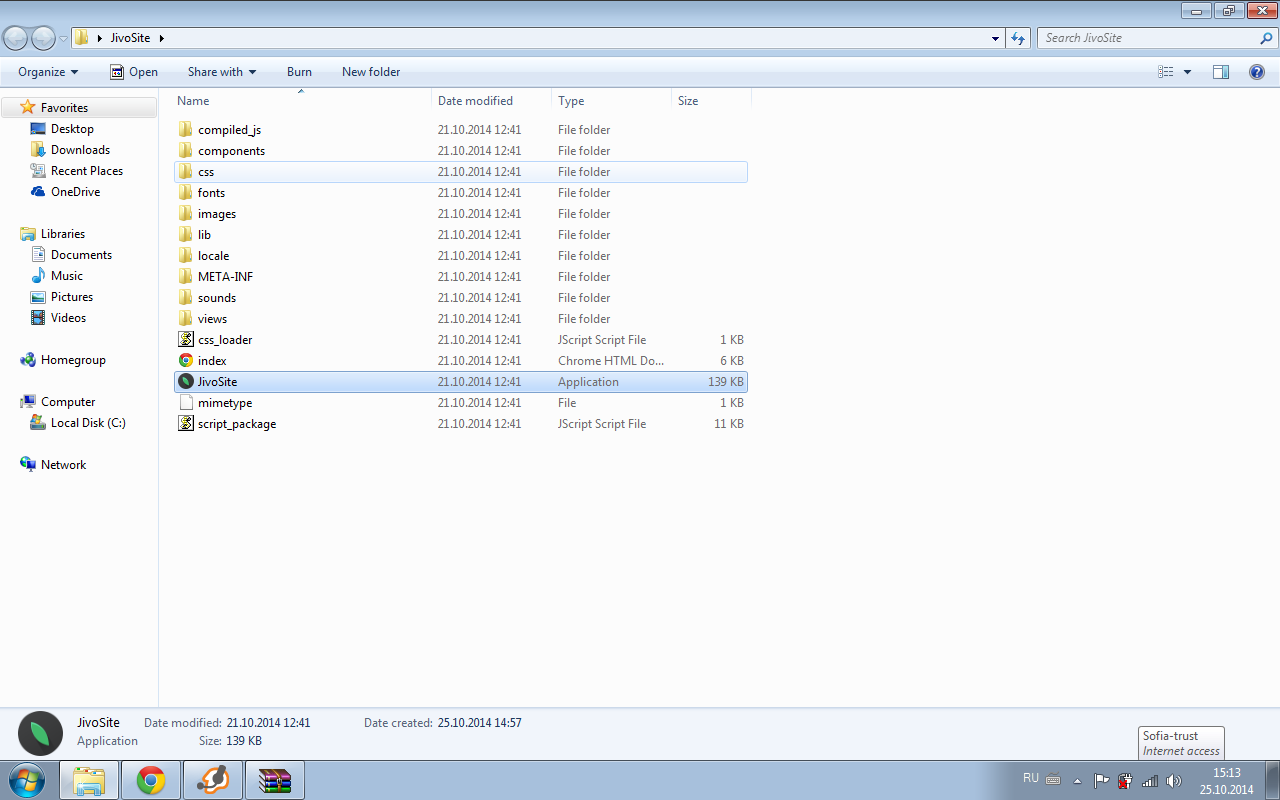Image resolution: width=1280 pixels, height=800 pixels.
Task: Expand the address bar history dropdown
Action: 995,38
